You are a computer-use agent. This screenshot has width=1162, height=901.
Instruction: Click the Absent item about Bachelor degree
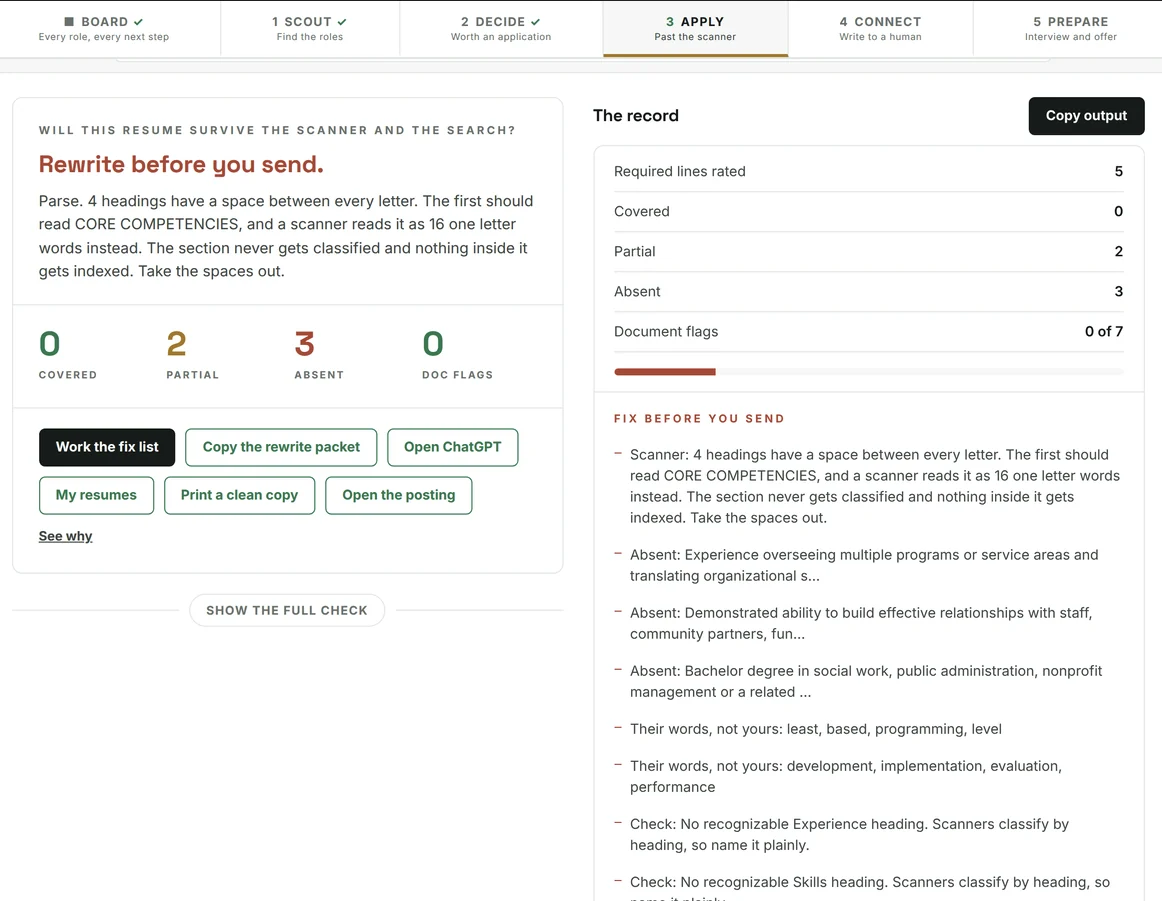pos(869,681)
